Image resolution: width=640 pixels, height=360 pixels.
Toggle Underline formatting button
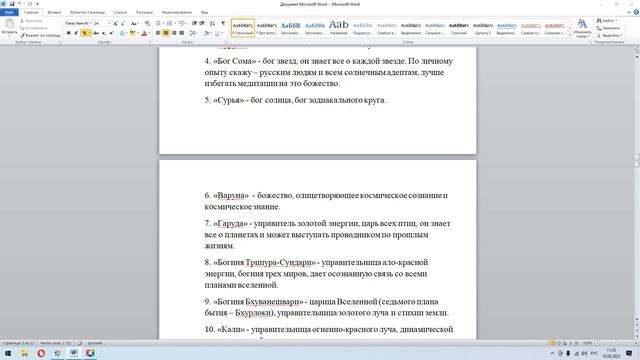click(x=84, y=33)
